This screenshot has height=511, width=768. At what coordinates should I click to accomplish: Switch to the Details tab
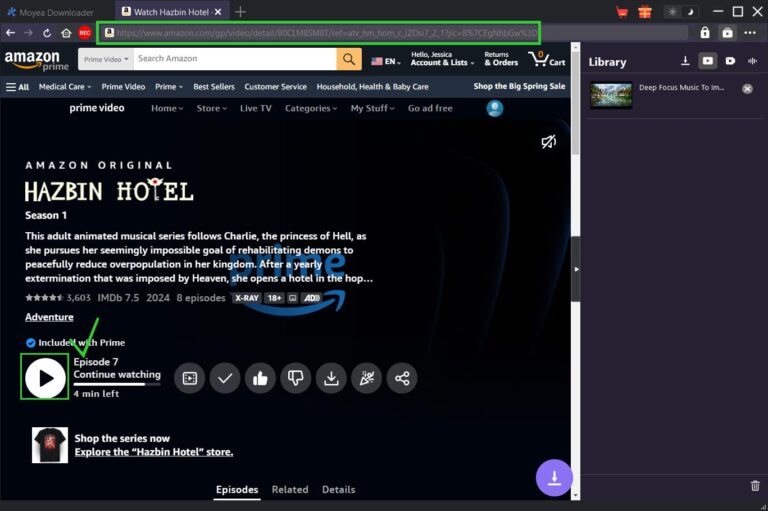point(338,490)
